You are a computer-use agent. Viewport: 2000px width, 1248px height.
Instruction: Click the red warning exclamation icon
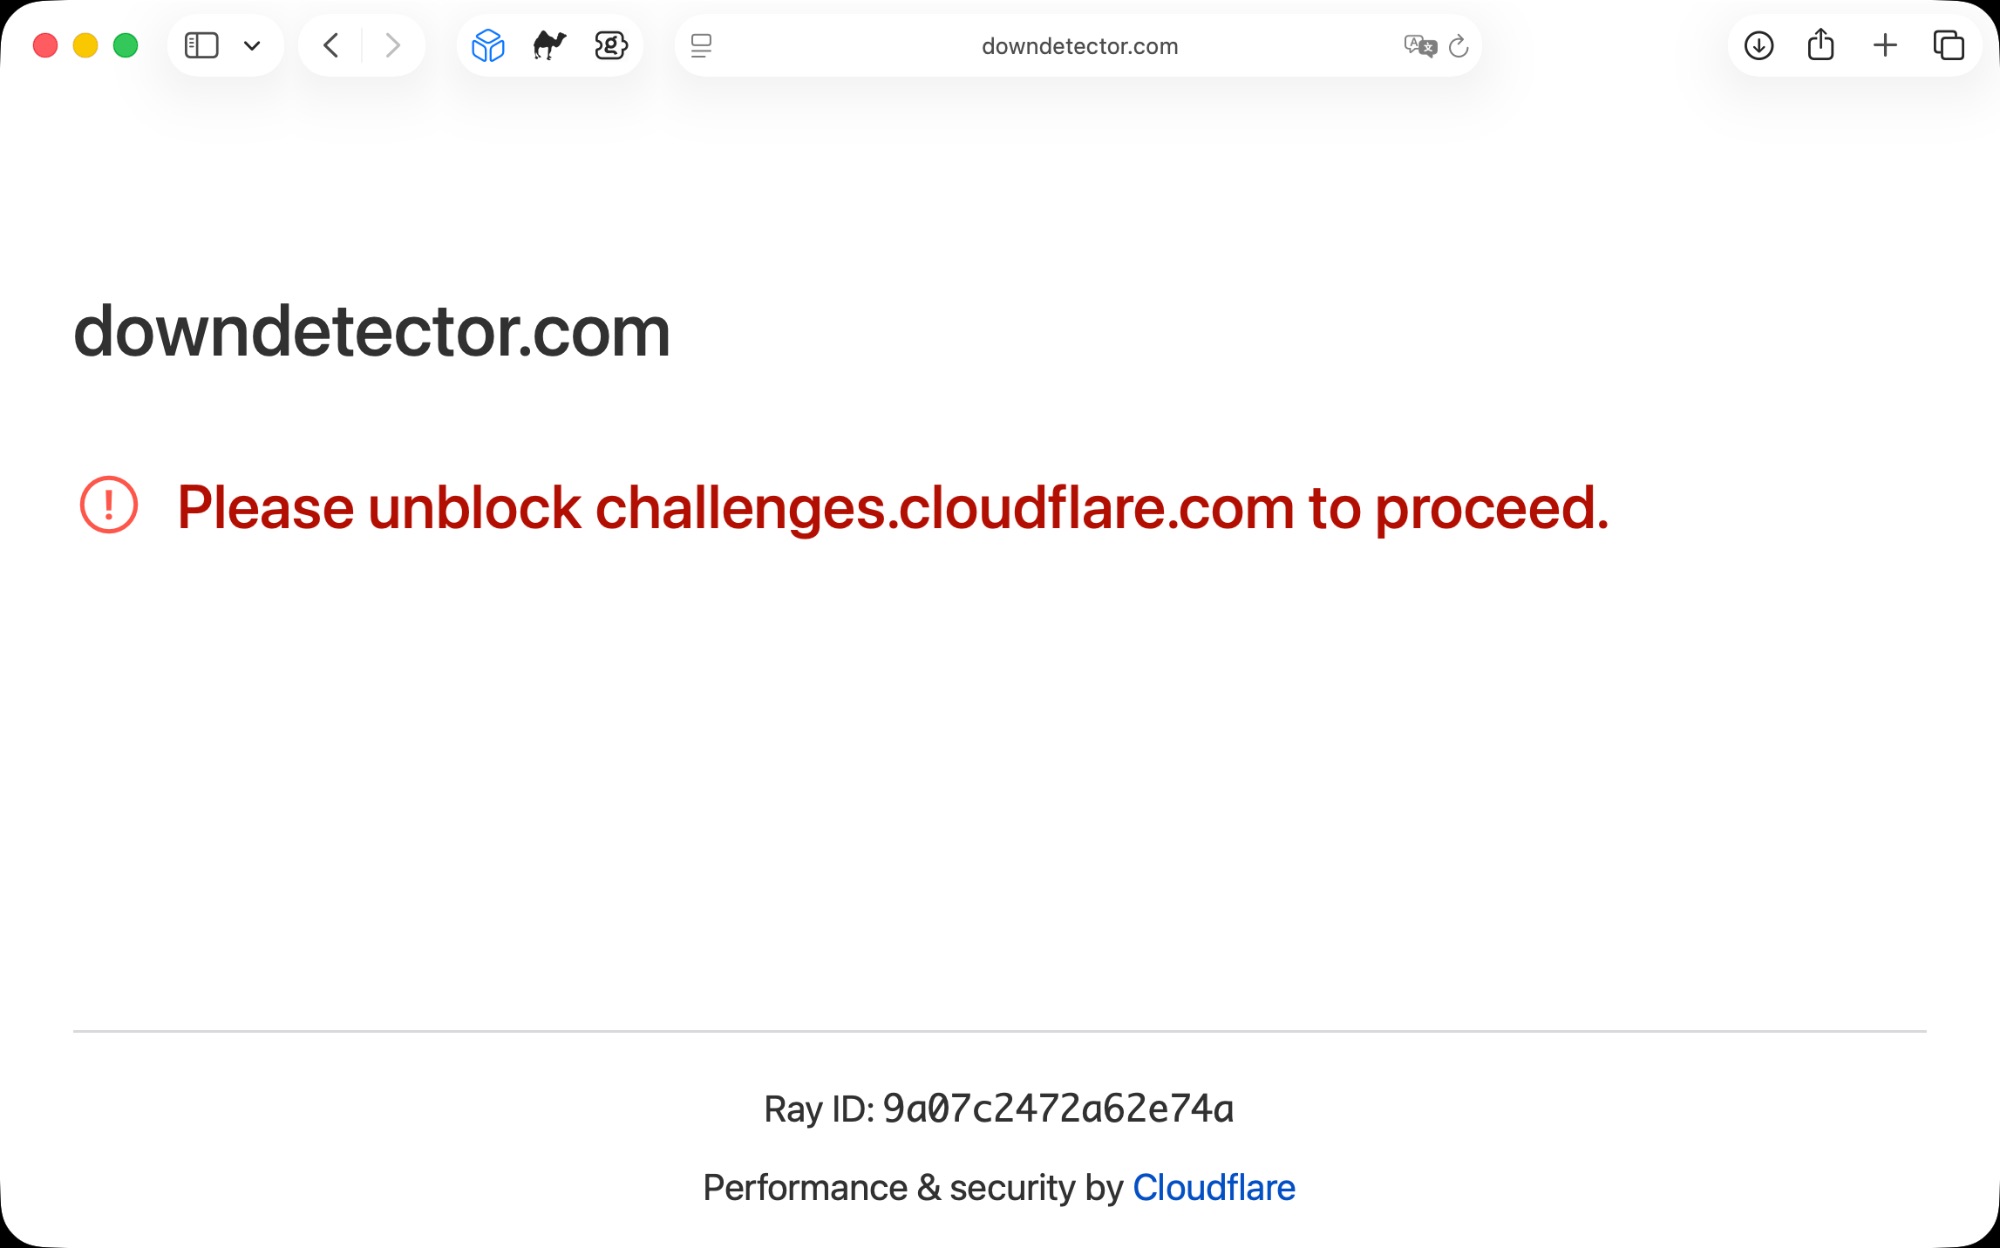(109, 505)
